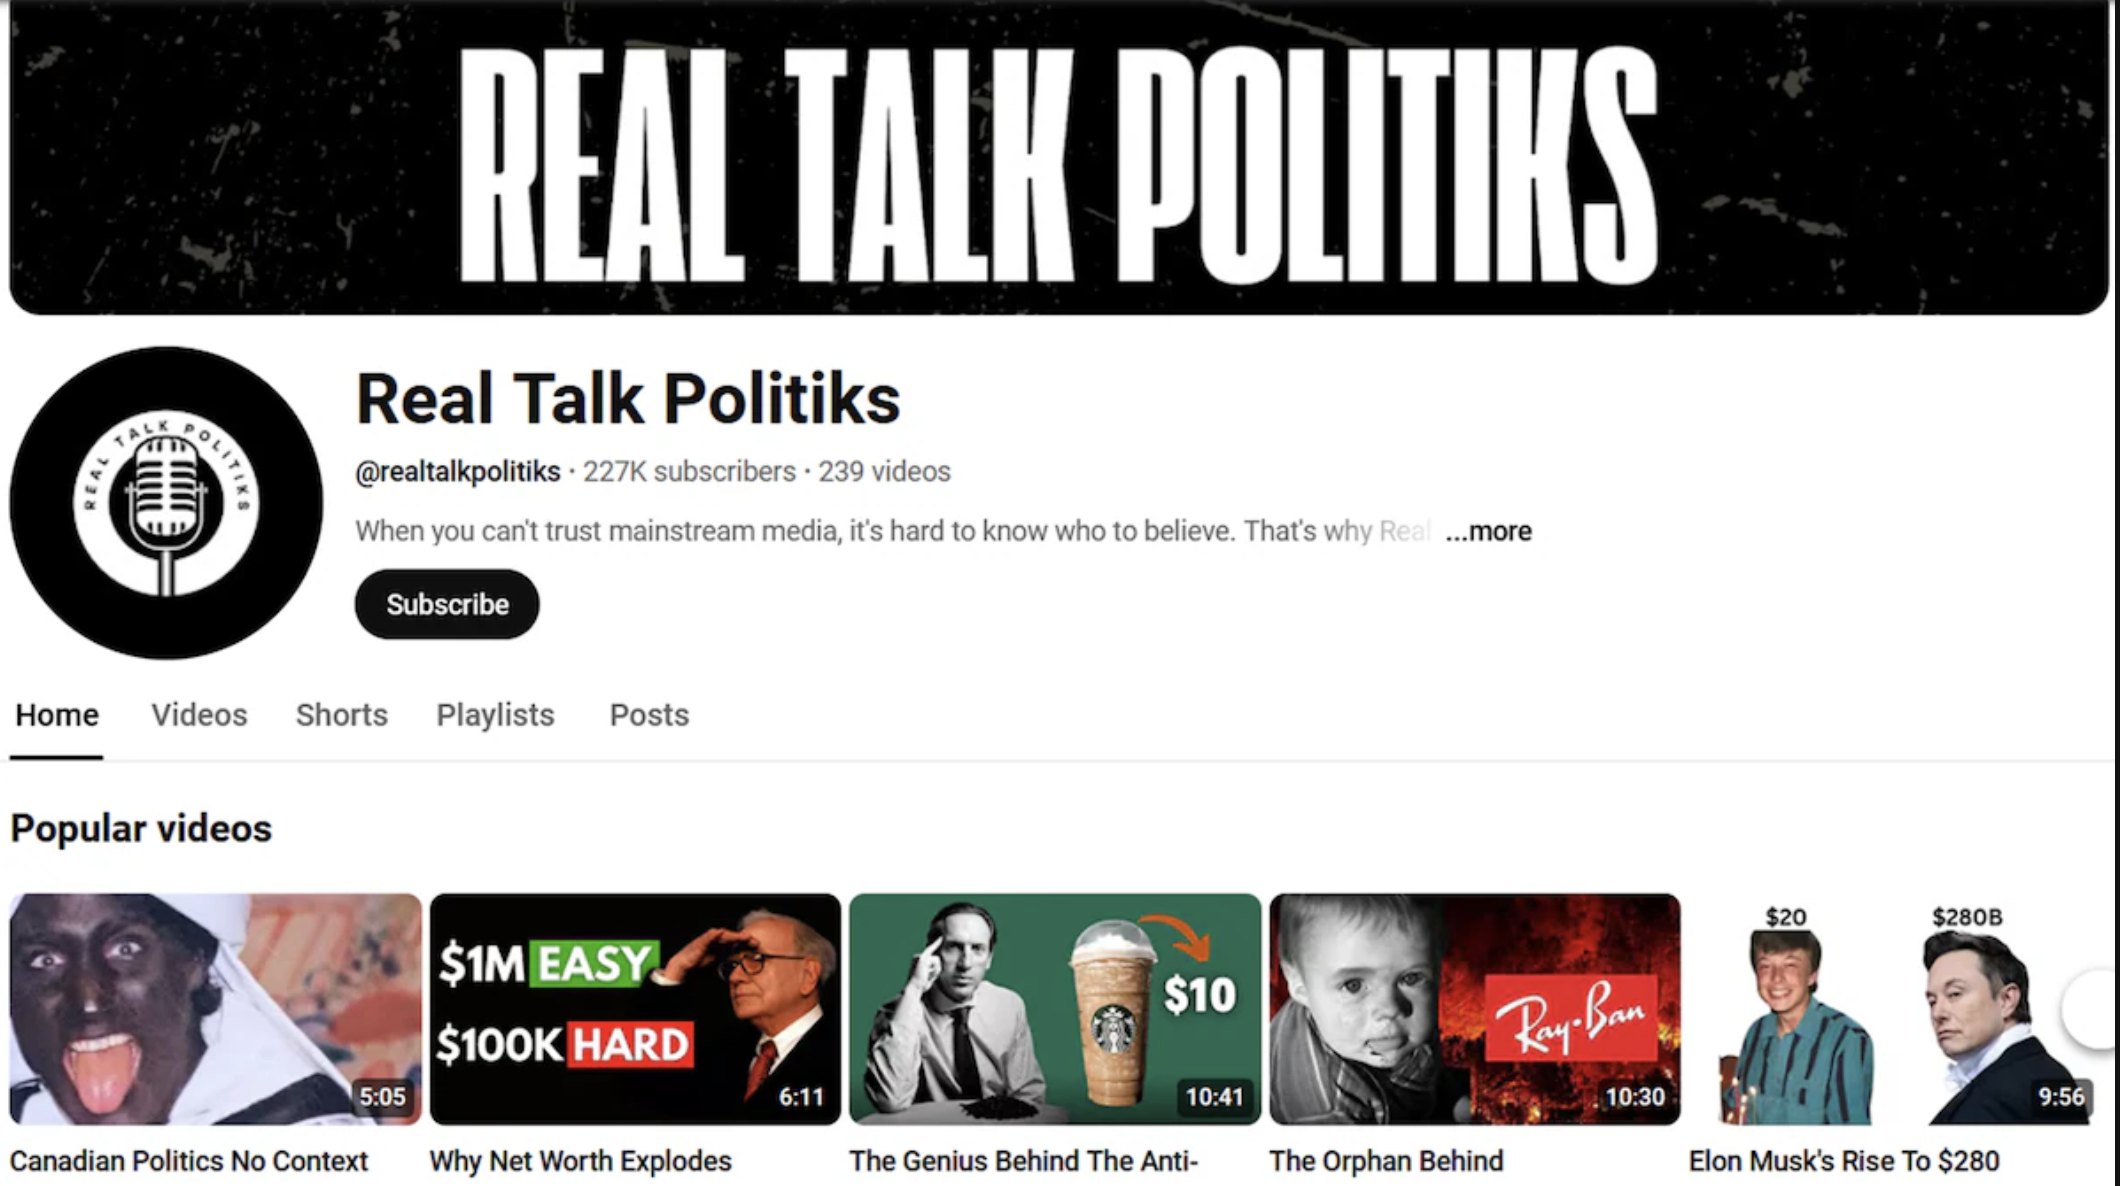Select the Home tab
The width and height of the screenshot is (2120, 1186).
click(x=57, y=715)
